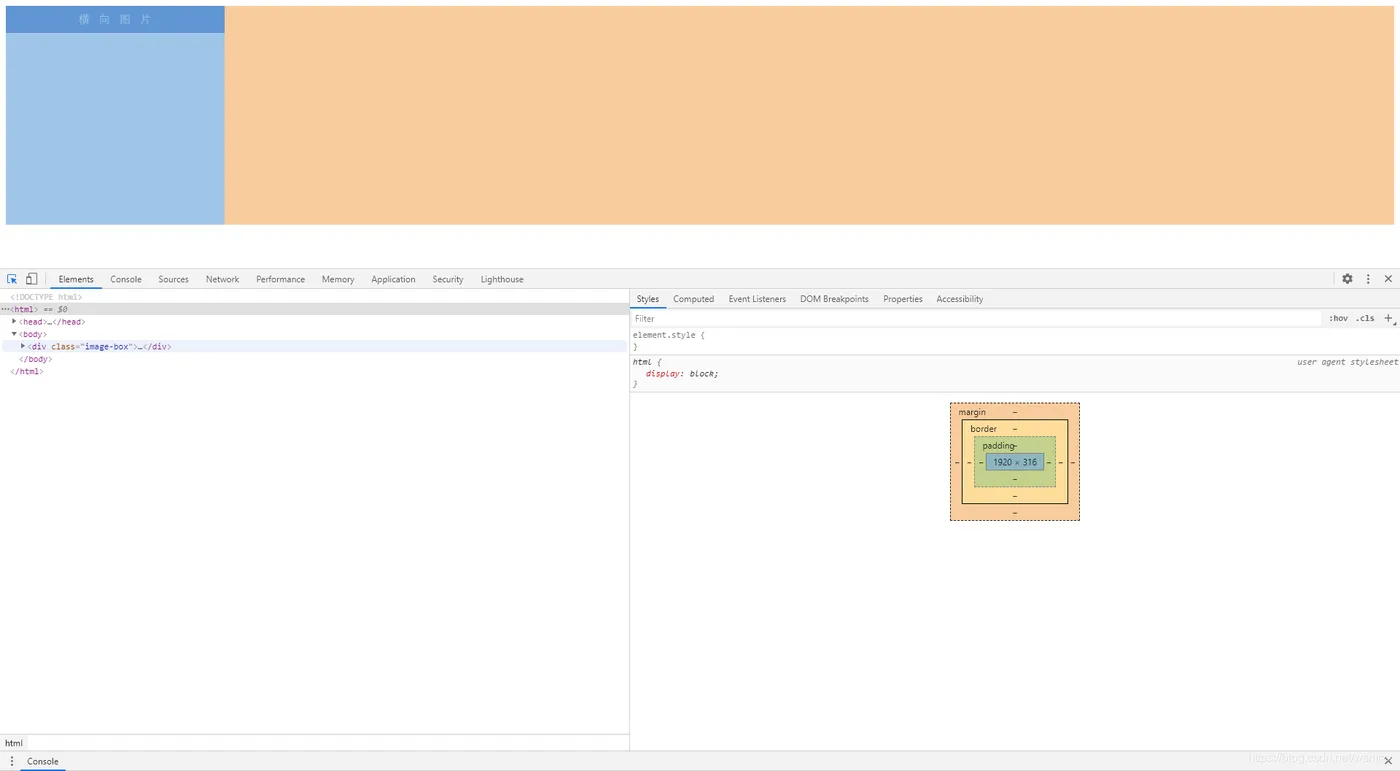This screenshot has height=771, width=1400.
Task: Select the closing html tag row
Action: 27,371
